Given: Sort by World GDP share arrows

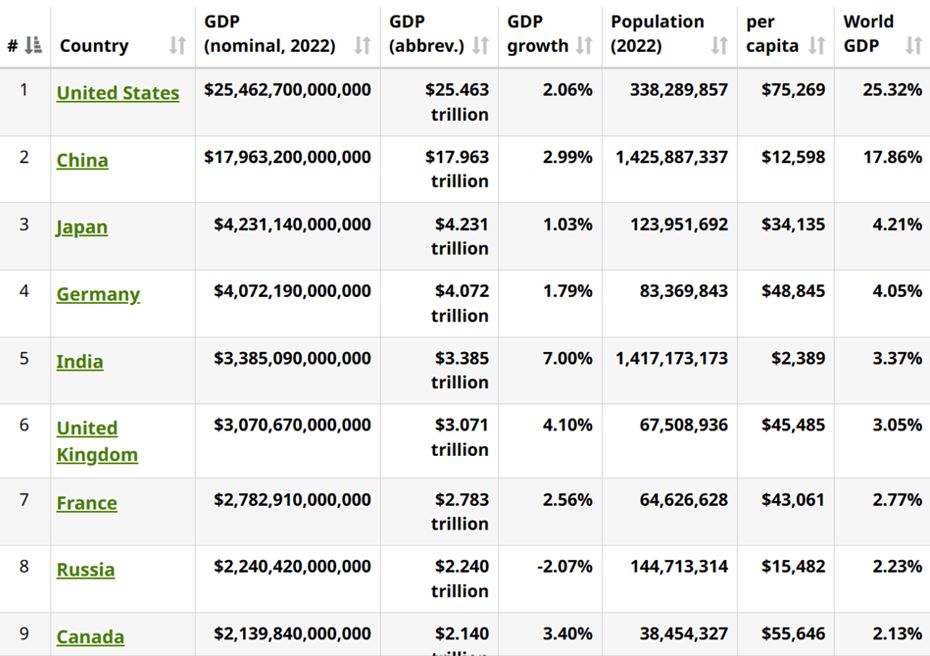Looking at the screenshot, I should 913,45.
